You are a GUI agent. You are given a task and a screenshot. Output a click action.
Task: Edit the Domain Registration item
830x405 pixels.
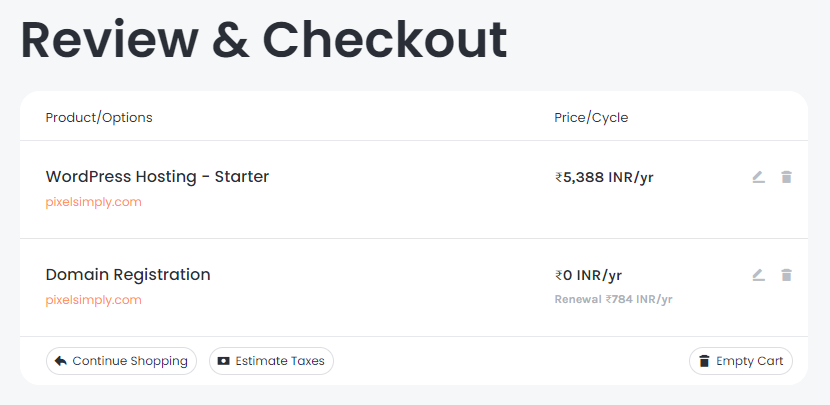pos(759,275)
